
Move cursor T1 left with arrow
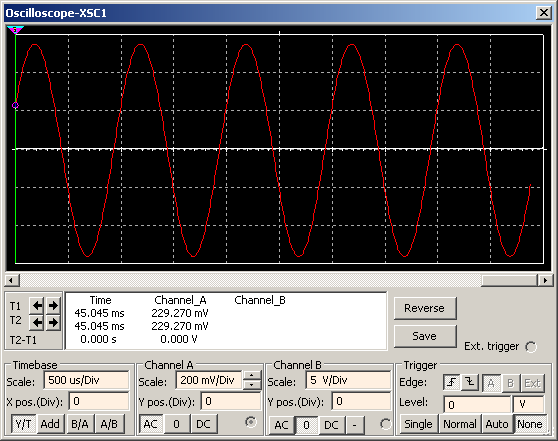37,305
